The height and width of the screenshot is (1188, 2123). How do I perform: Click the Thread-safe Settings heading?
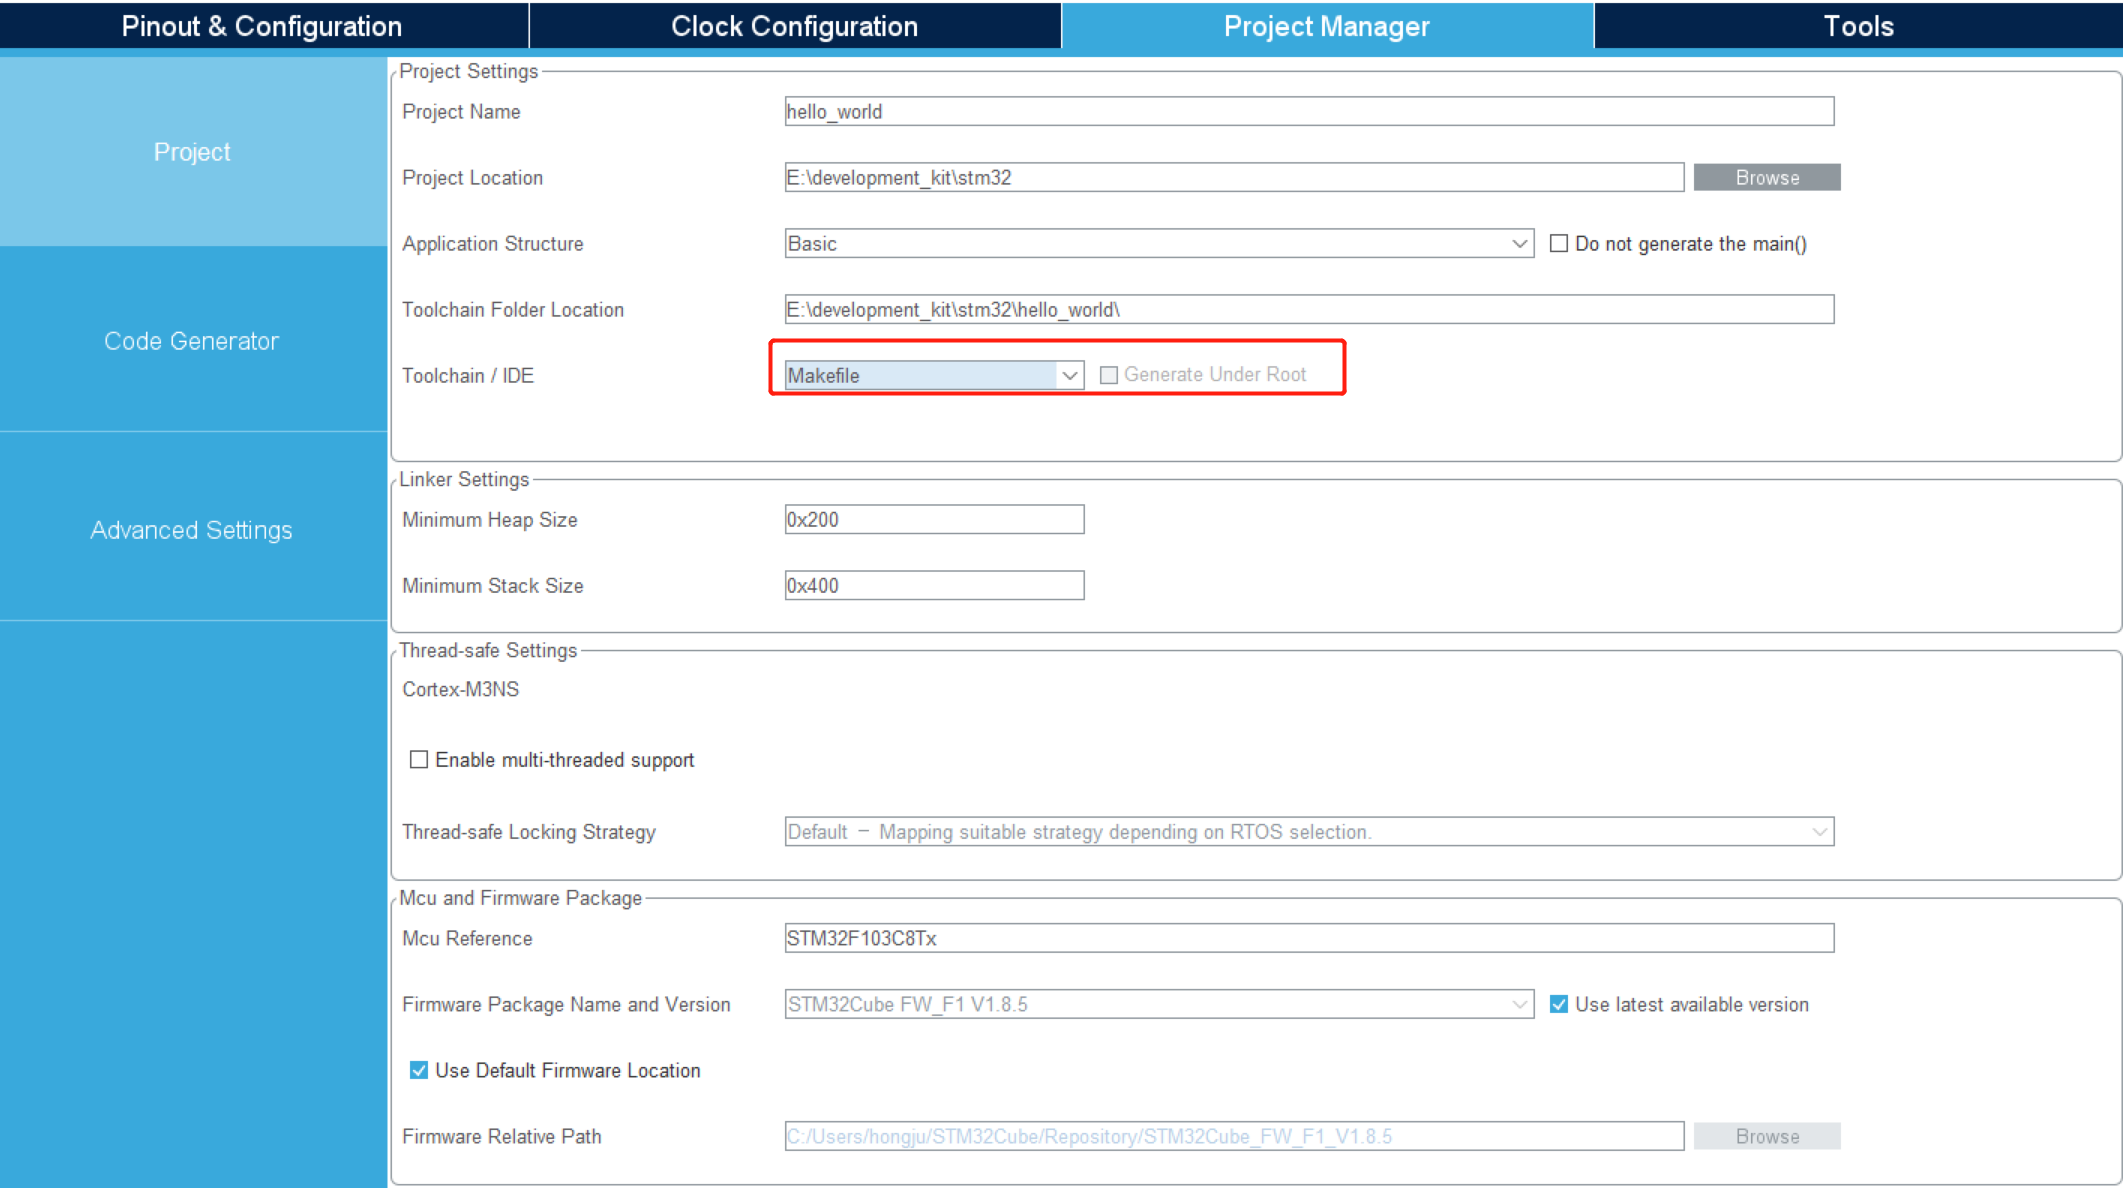click(488, 650)
